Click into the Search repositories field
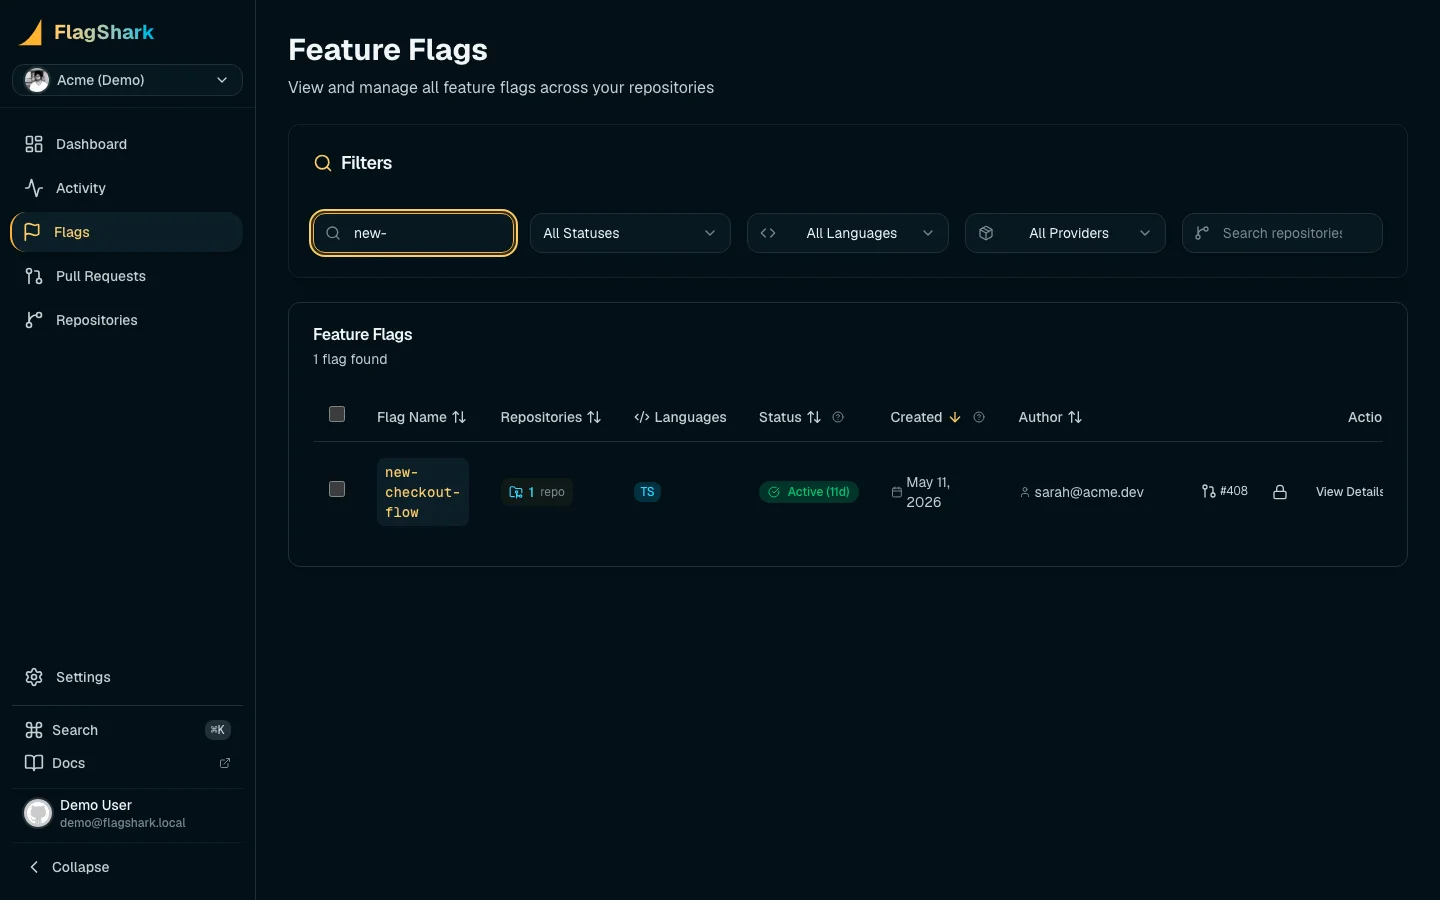Viewport: 1440px width, 900px height. point(1282,233)
